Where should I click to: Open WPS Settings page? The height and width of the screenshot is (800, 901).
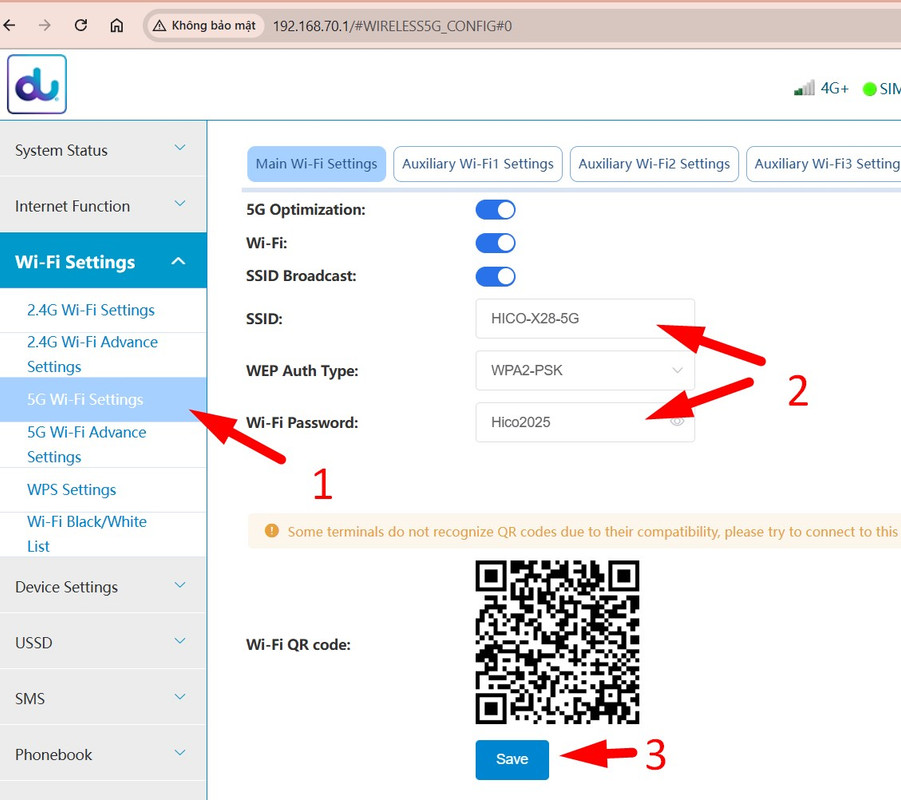pyautogui.click(x=72, y=490)
